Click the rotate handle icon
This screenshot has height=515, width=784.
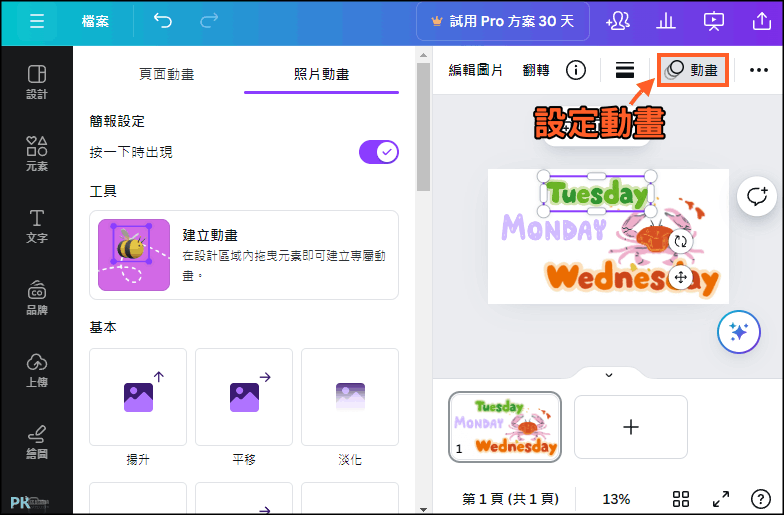680,242
